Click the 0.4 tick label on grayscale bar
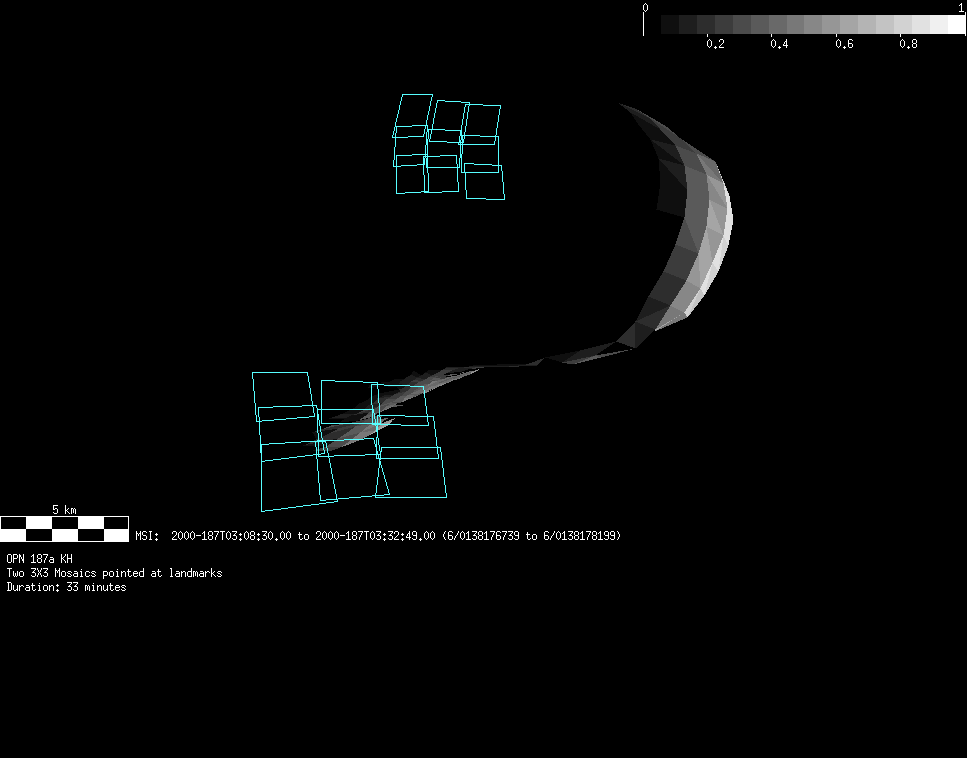 (779, 44)
